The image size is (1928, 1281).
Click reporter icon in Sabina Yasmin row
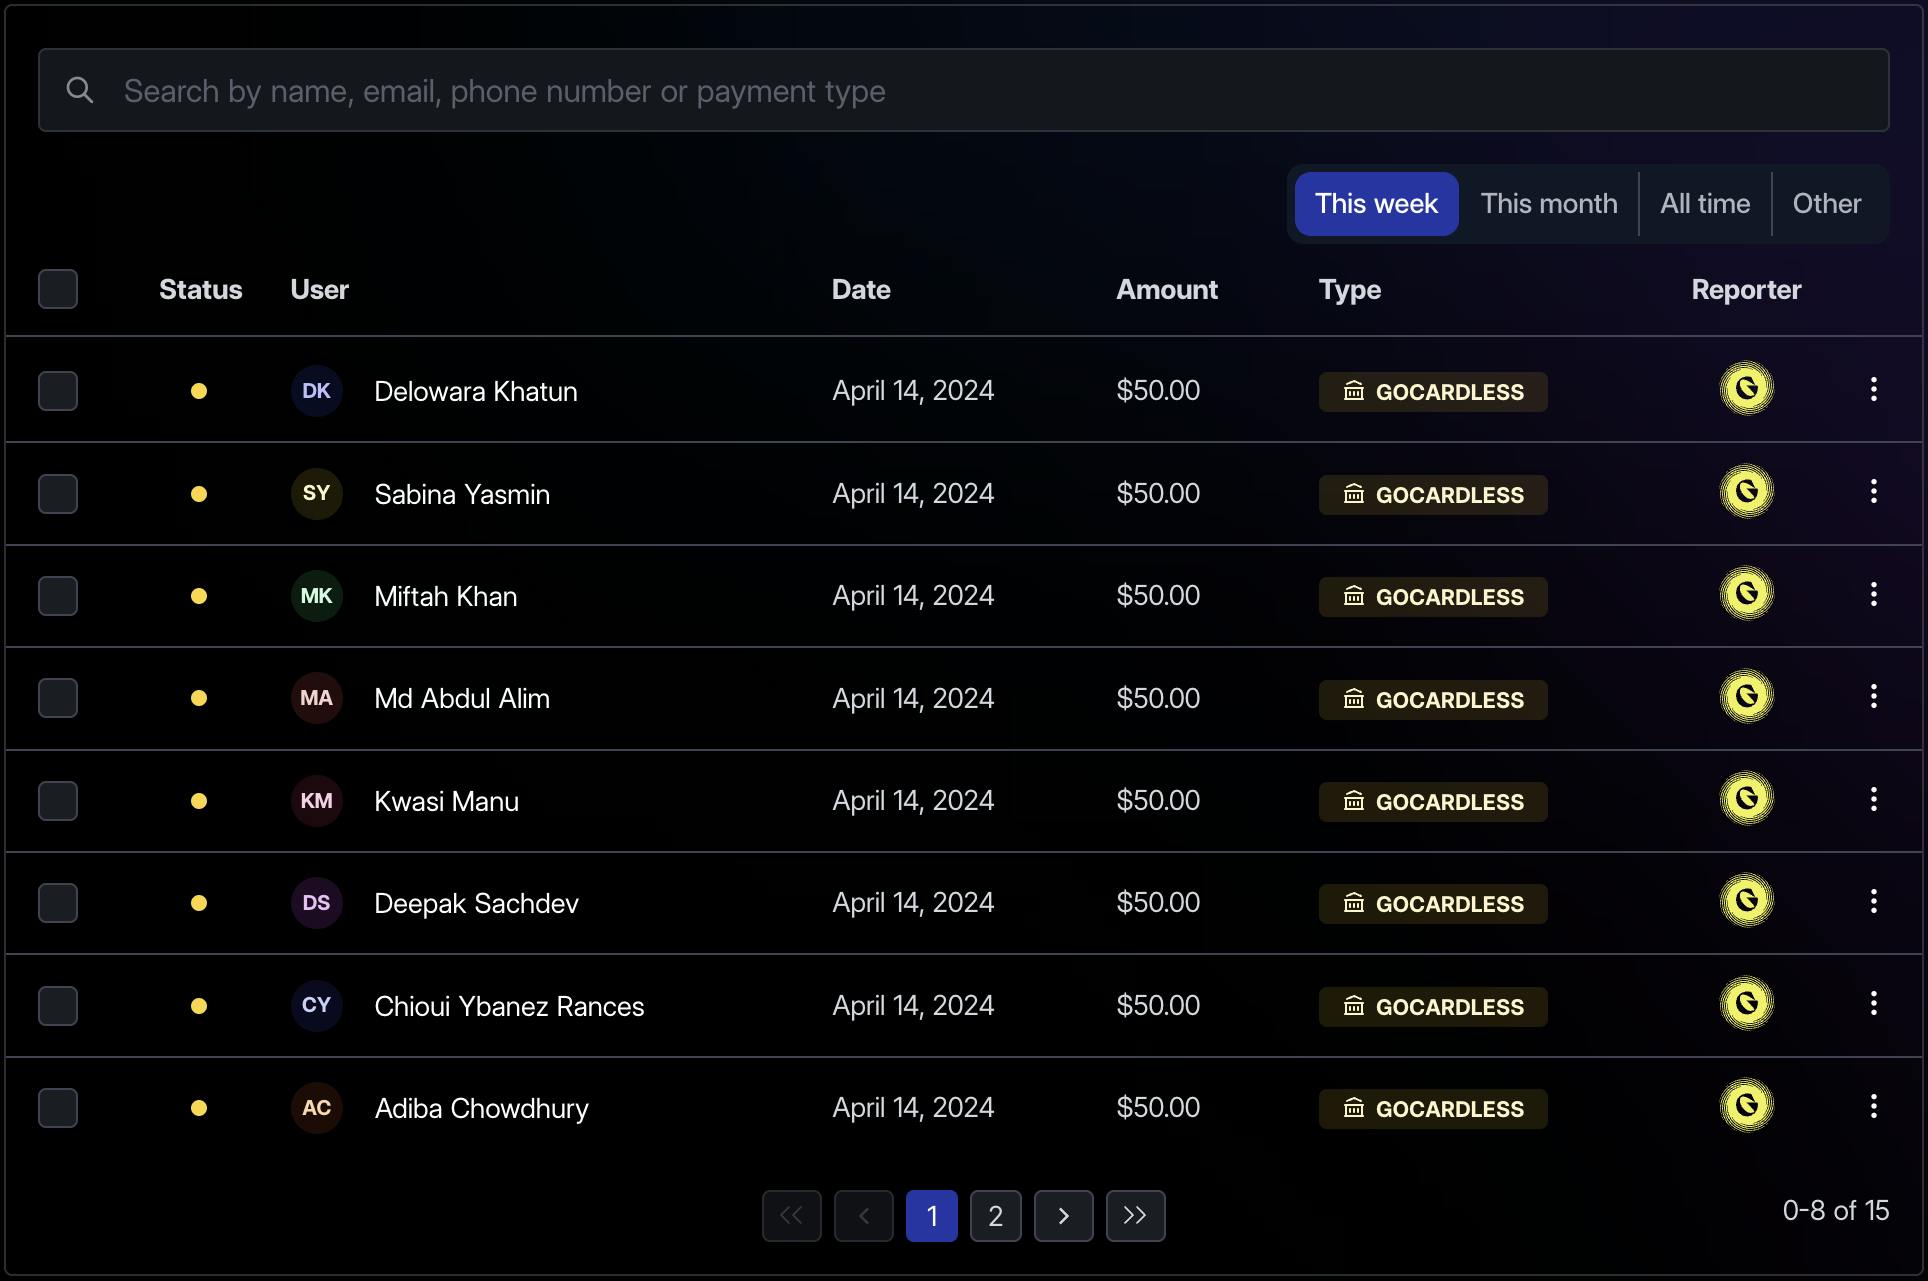tap(1746, 492)
